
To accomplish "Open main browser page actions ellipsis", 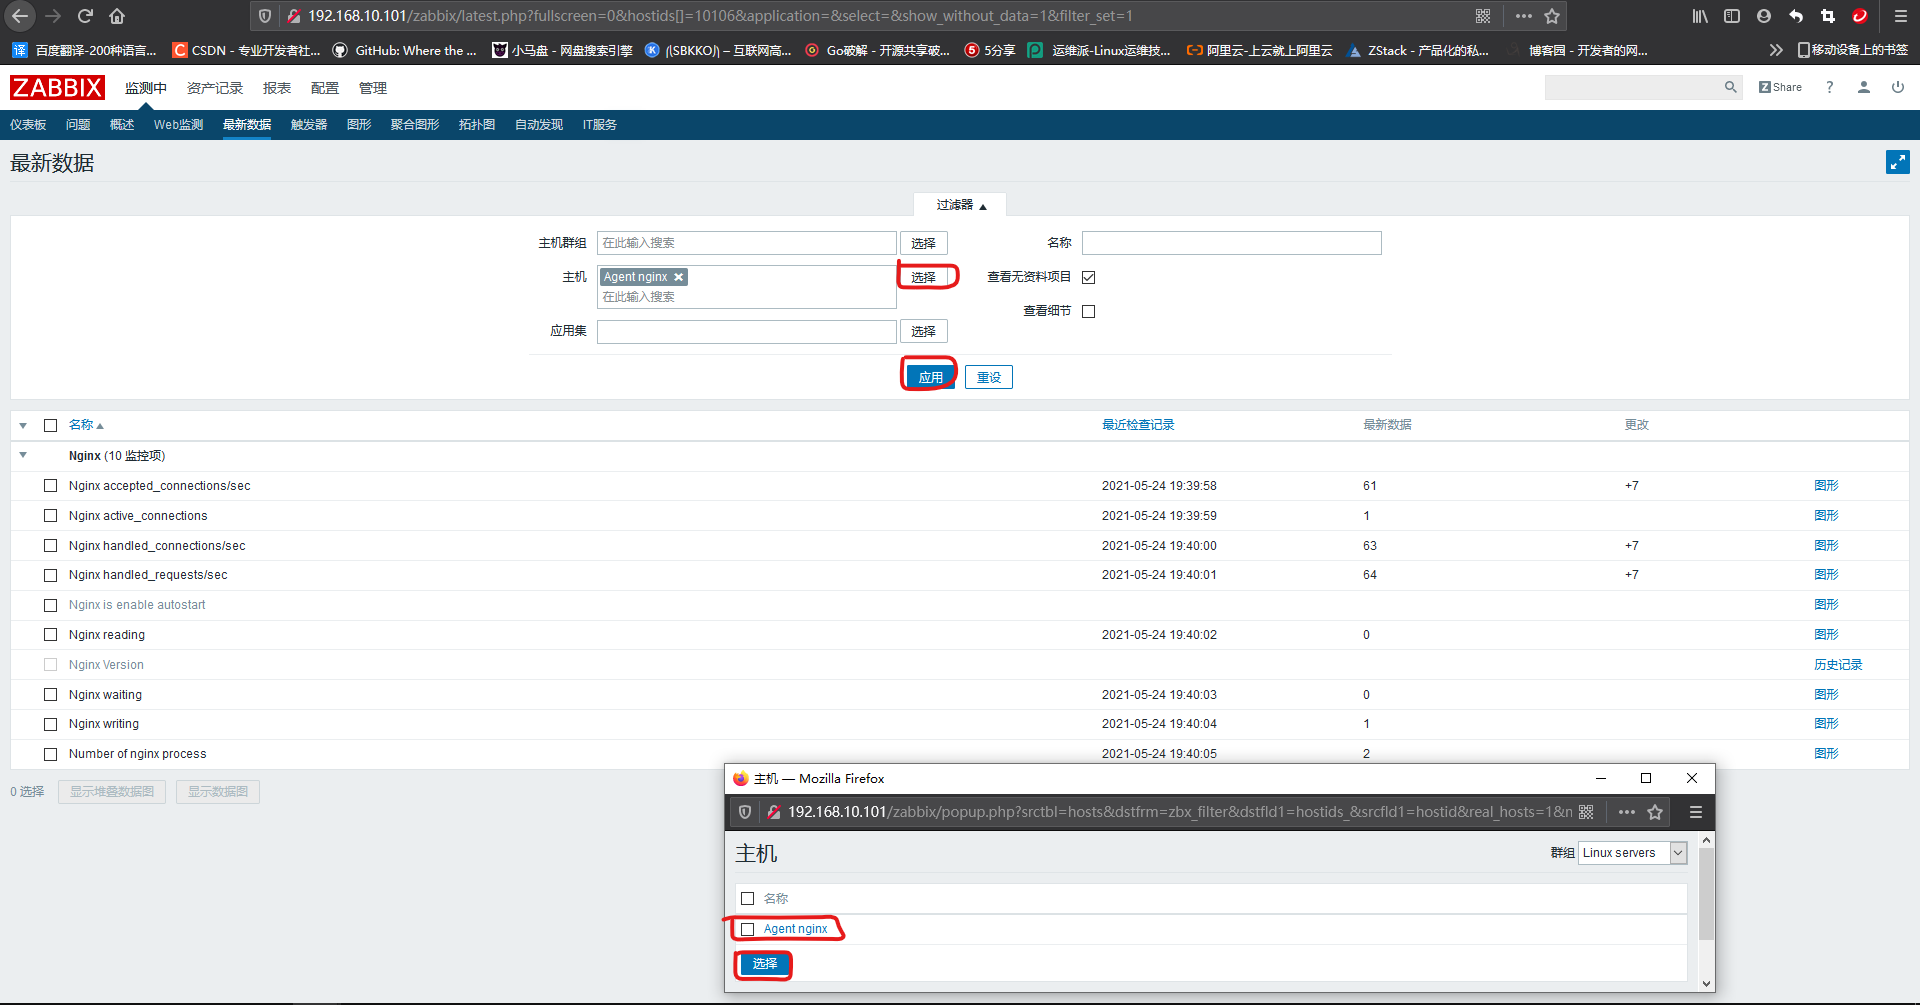I will click(1523, 16).
